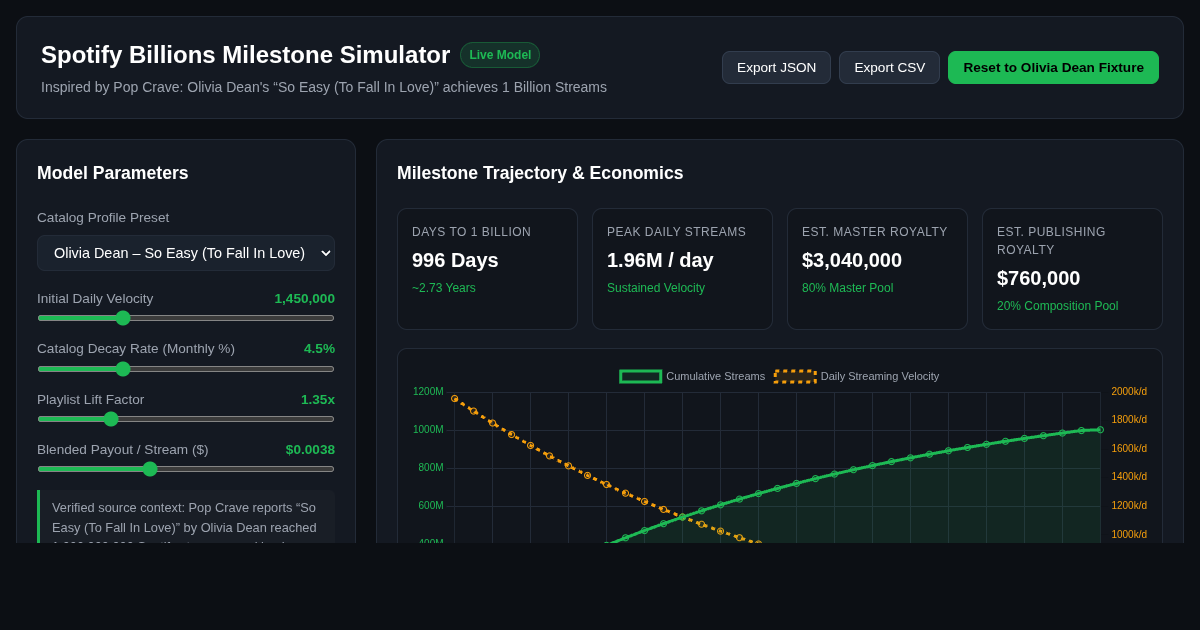
Task: Adjust the Catalog Decay Rate slider
Action: click(186, 369)
